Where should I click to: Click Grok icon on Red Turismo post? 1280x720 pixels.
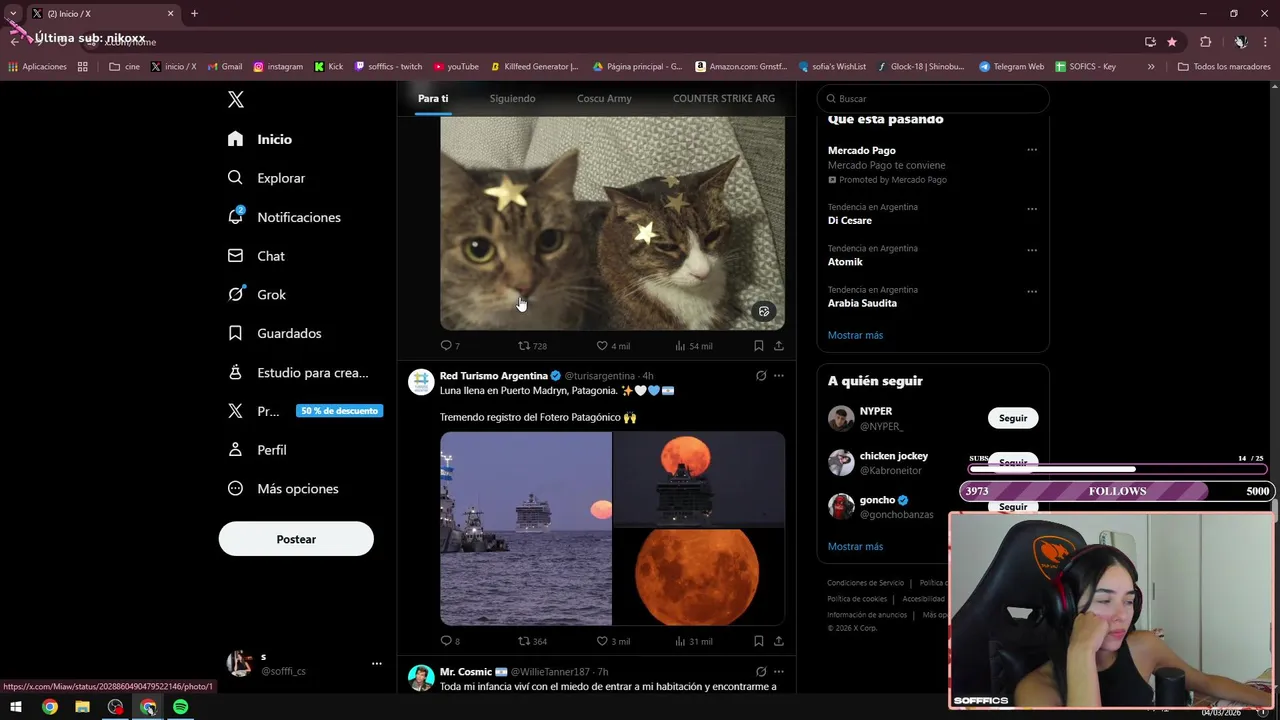click(761, 376)
